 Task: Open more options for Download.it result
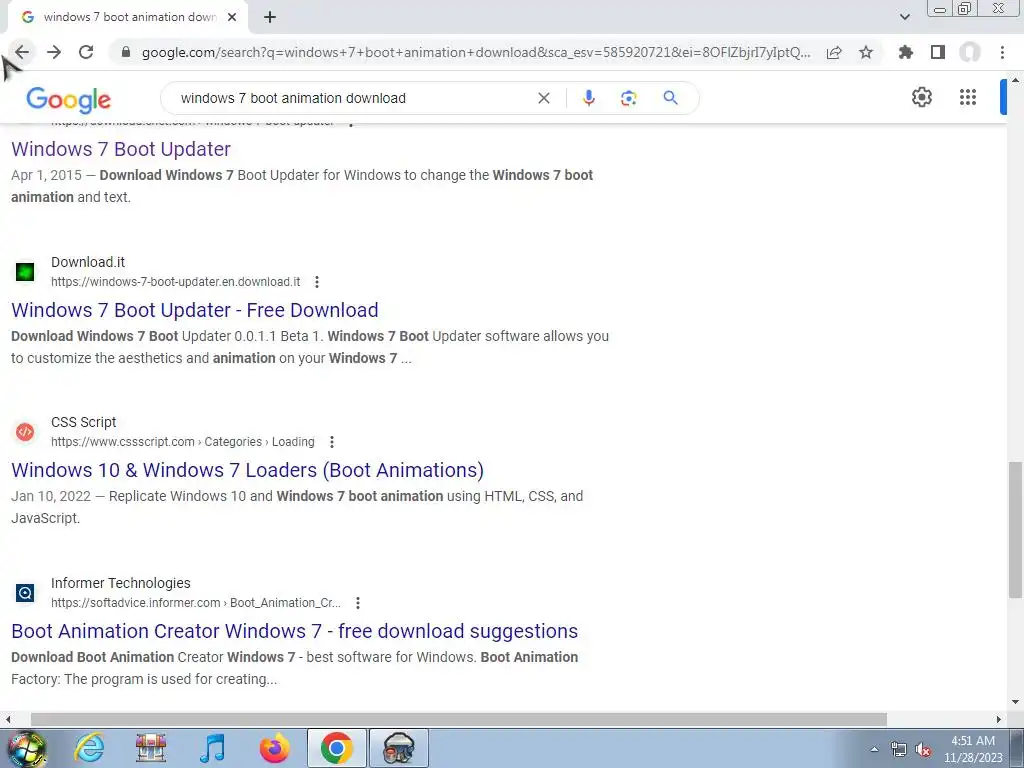pyautogui.click(x=317, y=281)
